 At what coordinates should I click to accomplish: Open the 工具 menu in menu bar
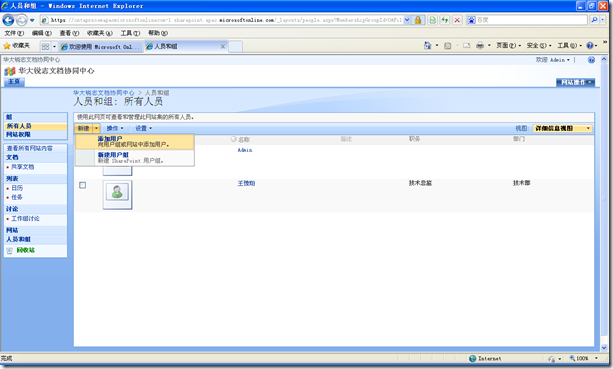tap(130, 33)
